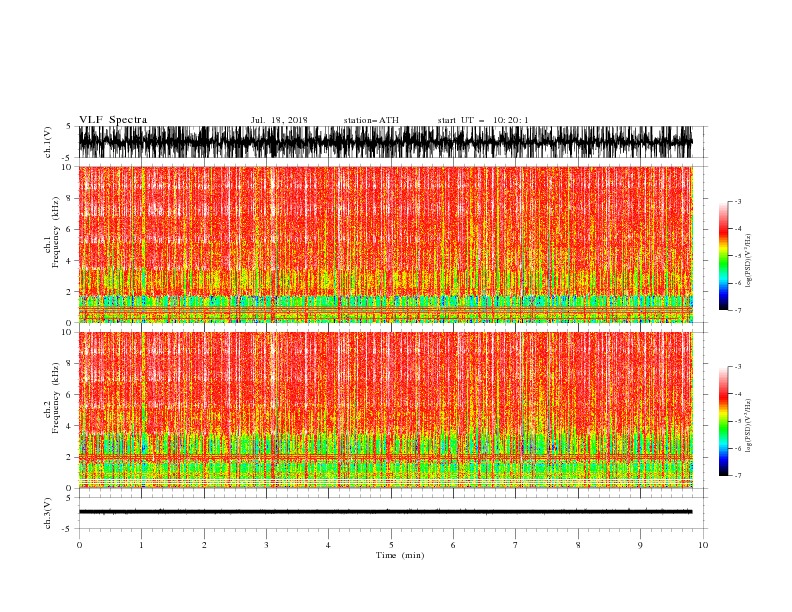The height and width of the screenshot is (612, 792).
Task: Click the '6' kHz tick of ch.1 spectrogram
Action: [x=70, y=229]
